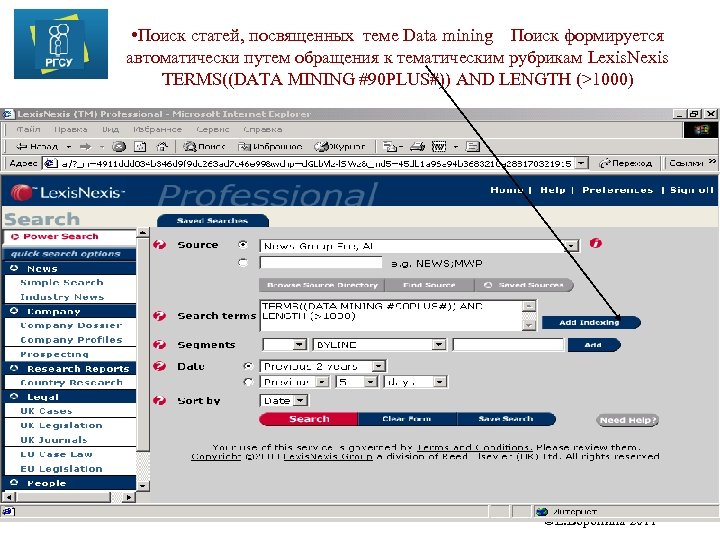Open Company Dossier in sidebar
Image resolution: width=720 pixels, height=540 pixels.
71,326
